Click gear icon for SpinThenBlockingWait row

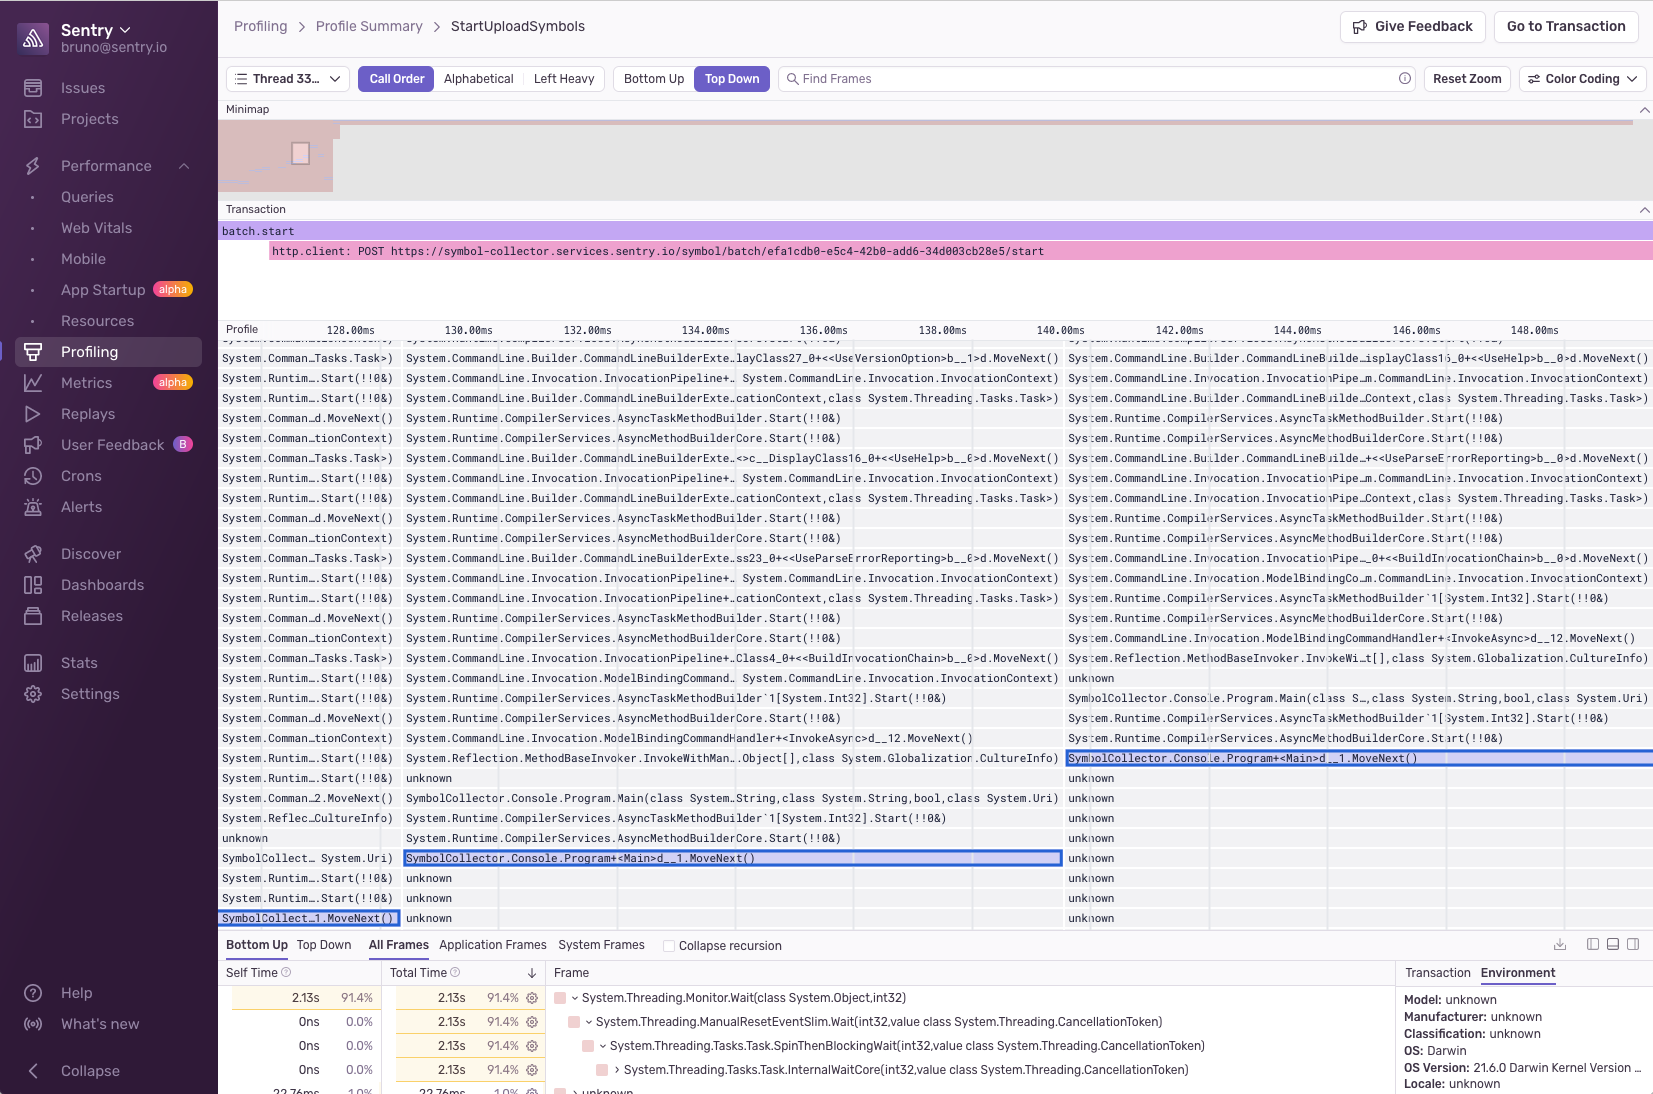[532, 1046]
